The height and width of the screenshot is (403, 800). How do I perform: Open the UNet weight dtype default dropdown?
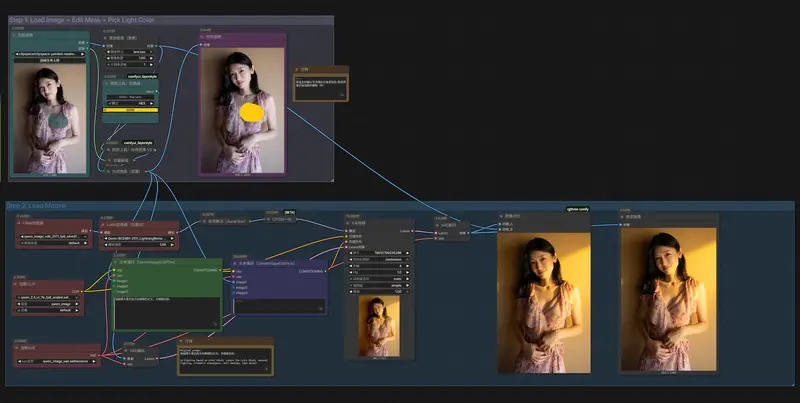[54, 243]
